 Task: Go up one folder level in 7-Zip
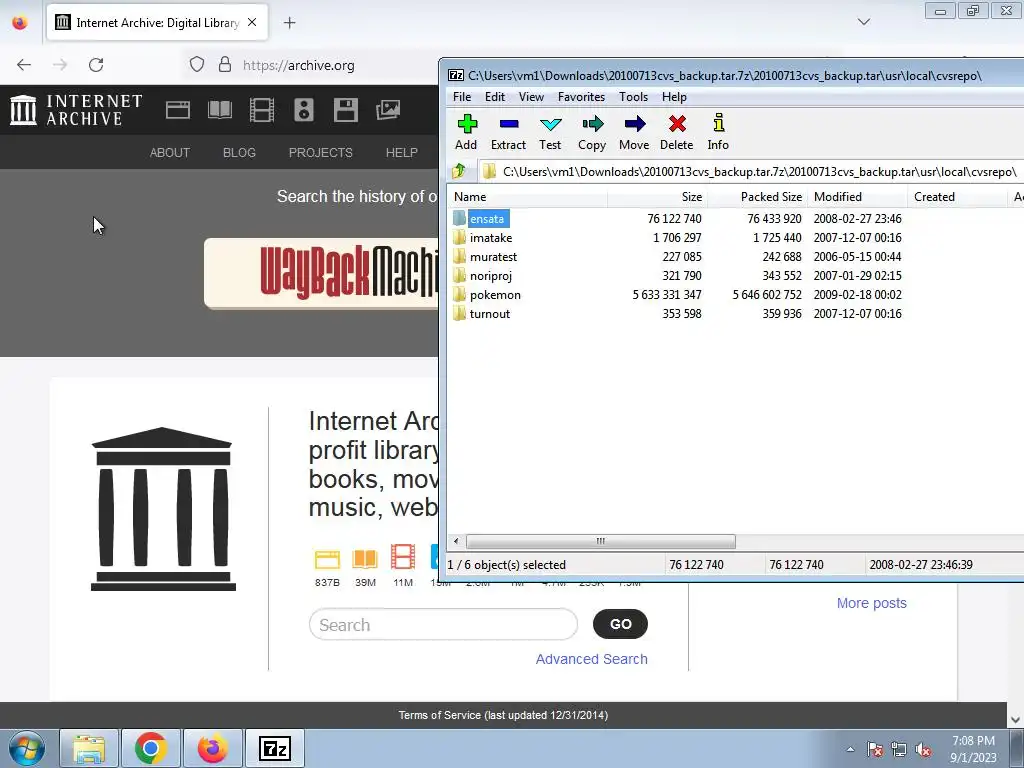click(459, 171)
